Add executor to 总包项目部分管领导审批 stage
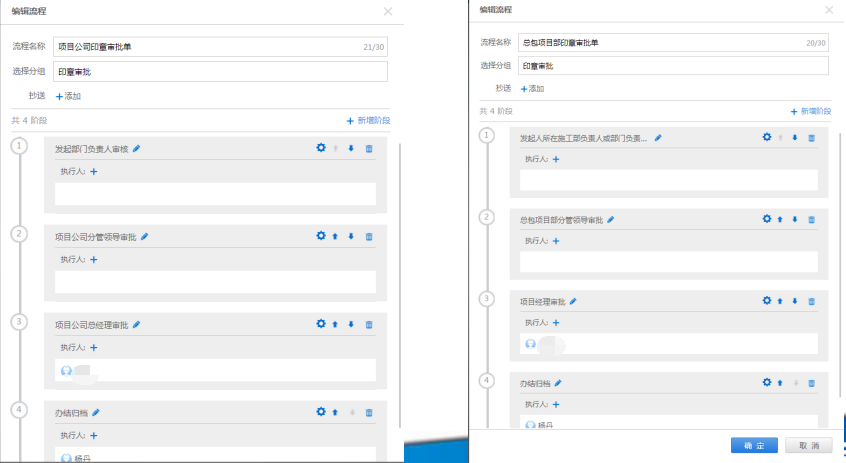846x463 pixels. click(556, 241)
